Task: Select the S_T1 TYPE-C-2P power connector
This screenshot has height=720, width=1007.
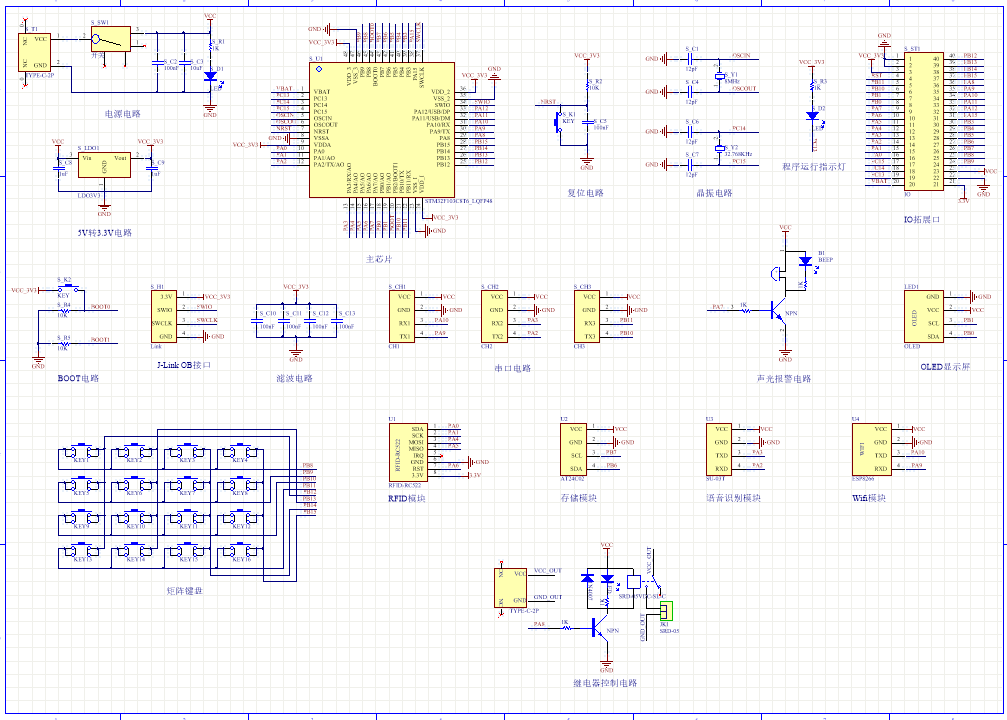Action: click(x=35, y=52)
